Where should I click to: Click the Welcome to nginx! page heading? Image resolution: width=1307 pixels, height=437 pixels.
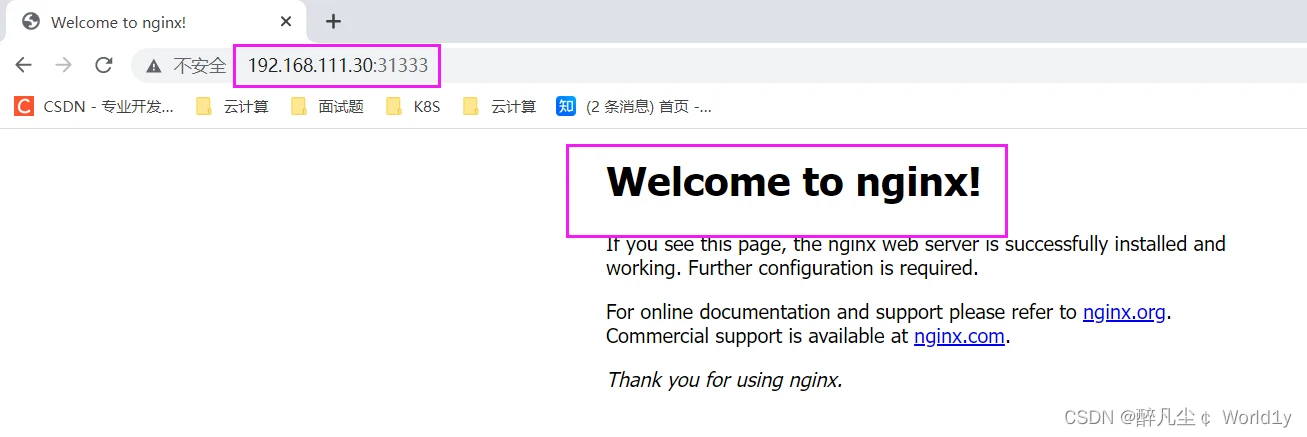point(793,182)
